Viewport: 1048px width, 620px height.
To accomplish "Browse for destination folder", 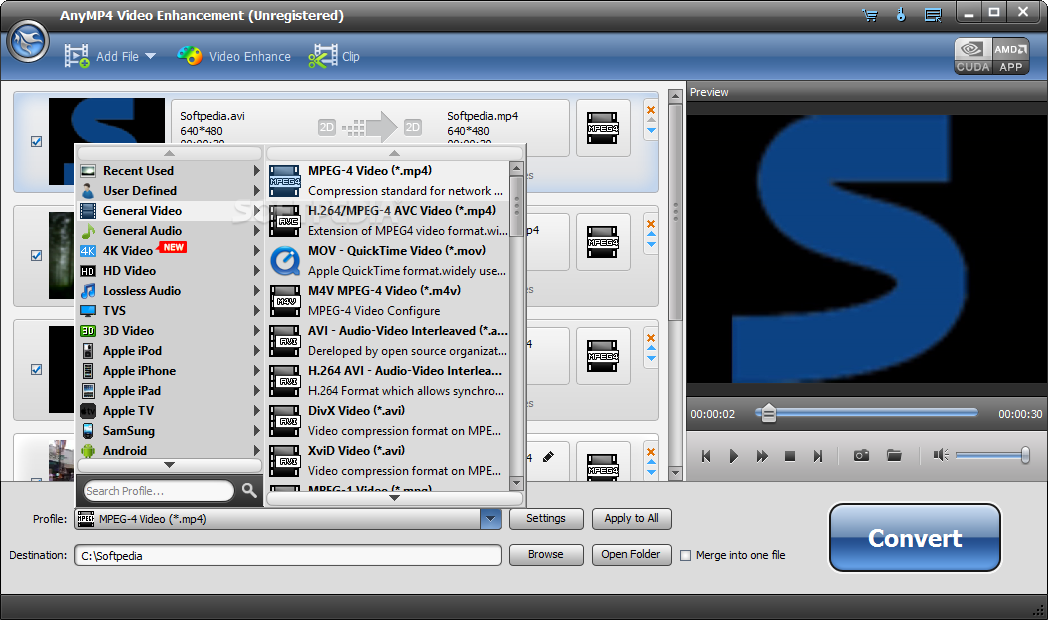I will point(546,555).
